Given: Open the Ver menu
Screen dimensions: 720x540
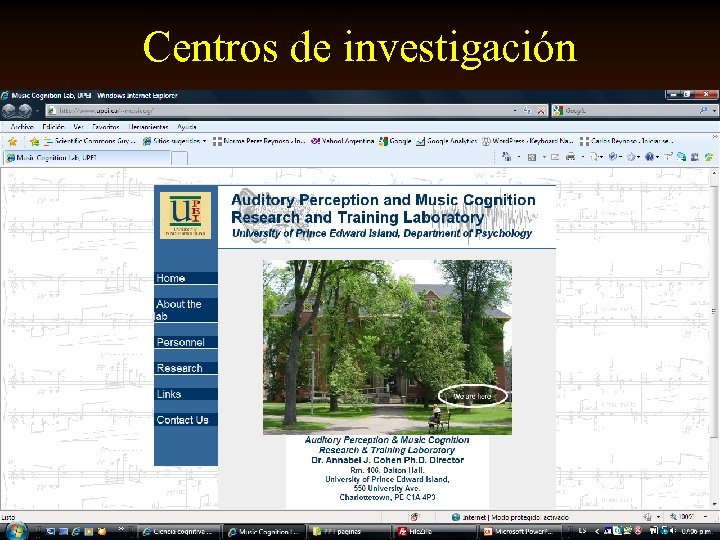Looking at the screenshot, I should (x=78, y=127).
